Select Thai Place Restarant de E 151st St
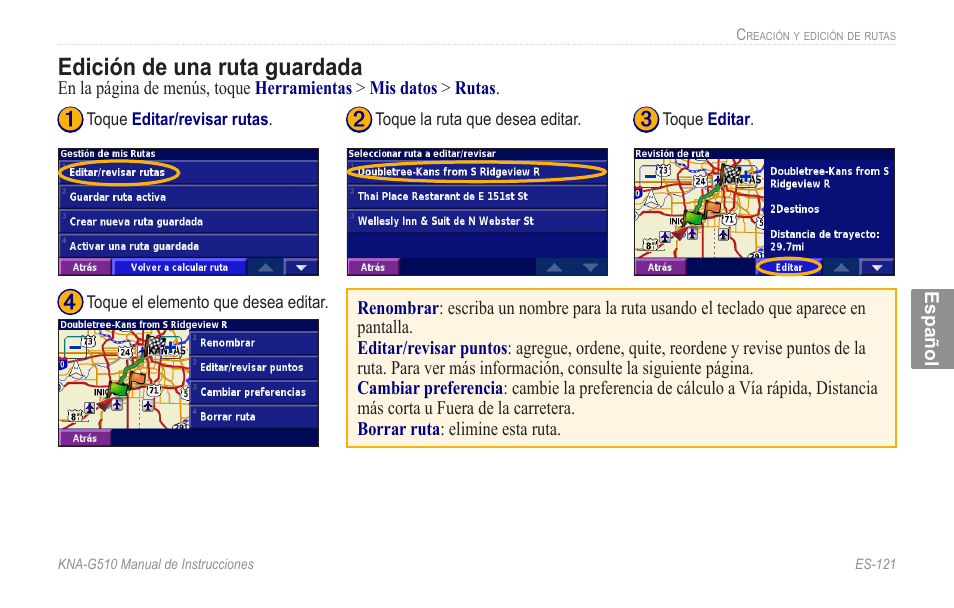 click(x=477, y=196)
